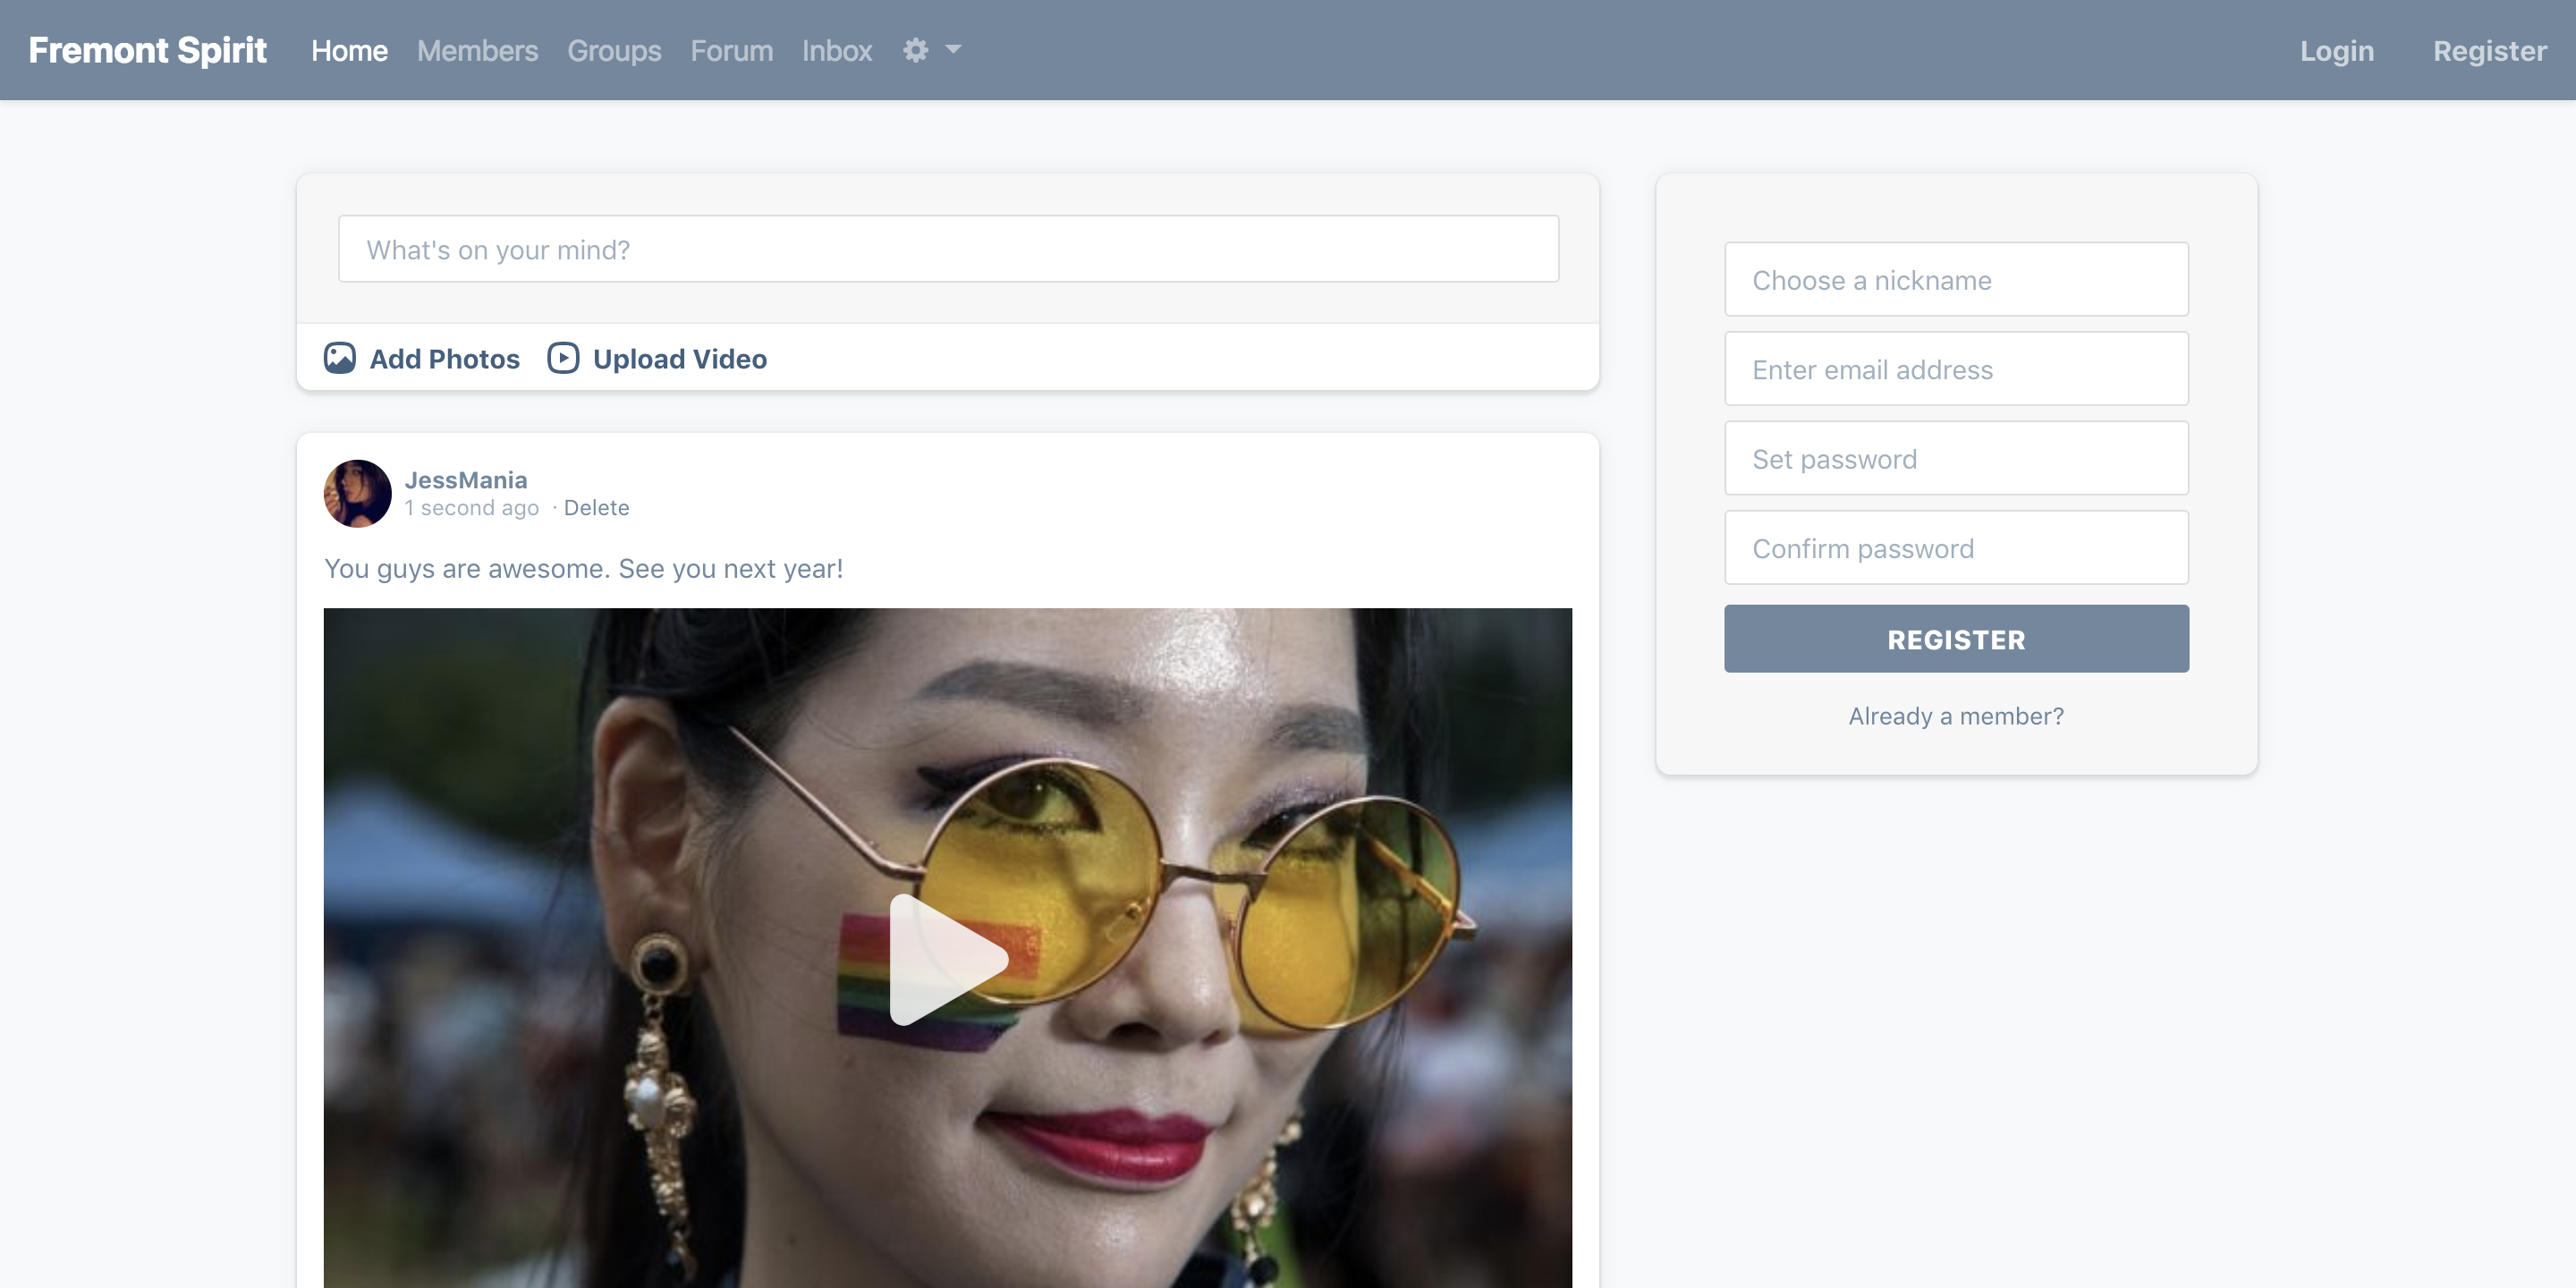Viewport: 2576px width, 1288px height.
Task: Click the Add Photos image icon
Action: (x=339, y=358)
